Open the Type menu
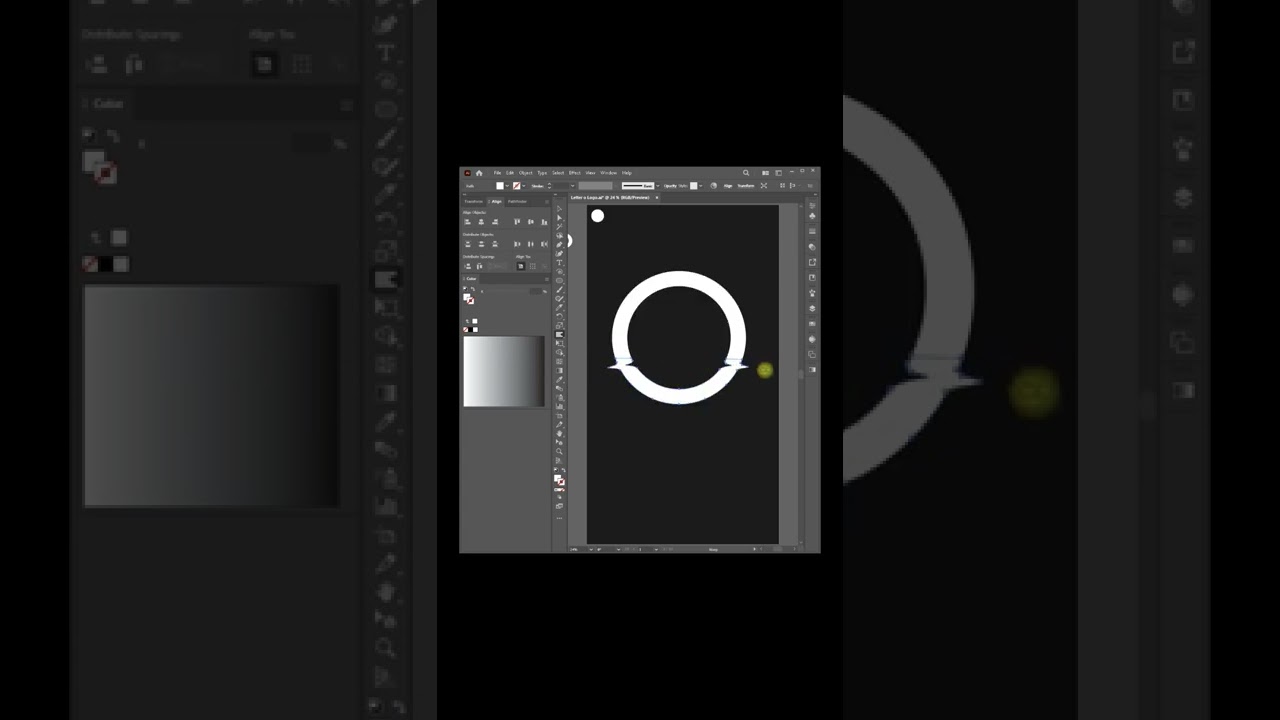 tap(542, 173)
